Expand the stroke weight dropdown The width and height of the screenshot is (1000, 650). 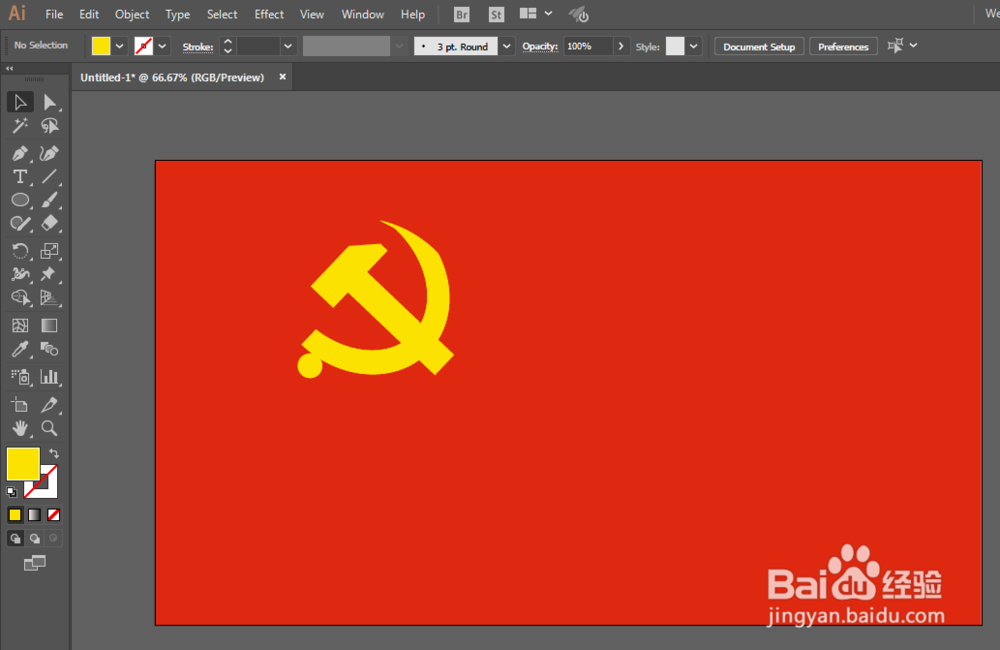click(x=288, y=46)
